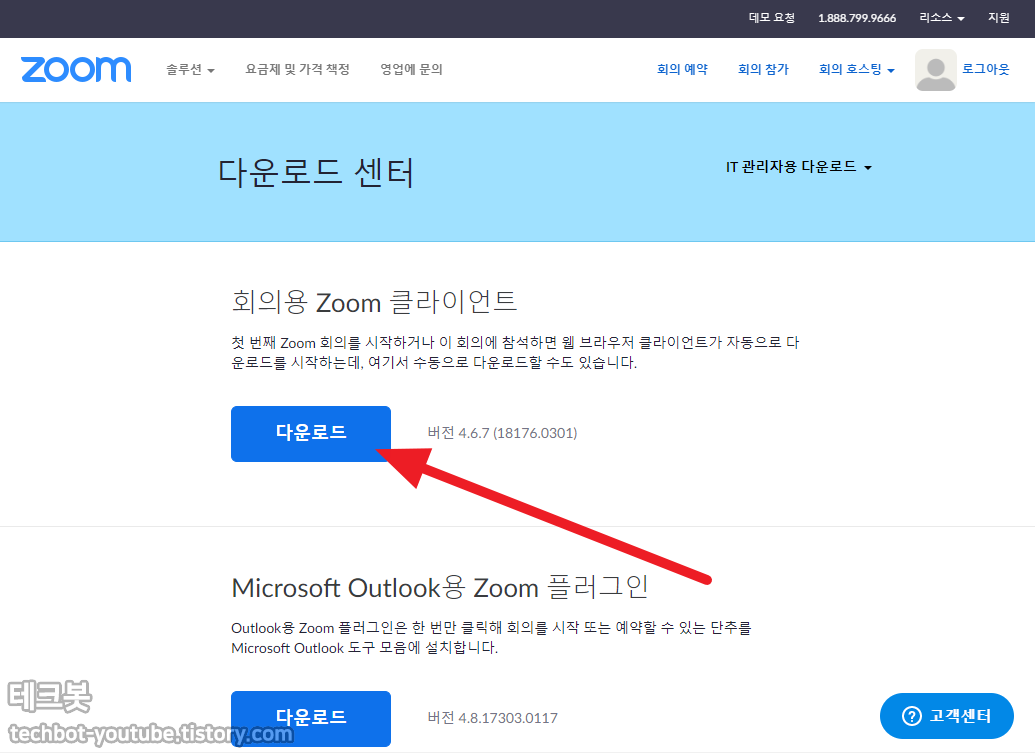1035x753 pixels.
Task: Expand the 솔루션 dropdown menu
Action: [x=190, y=69]
